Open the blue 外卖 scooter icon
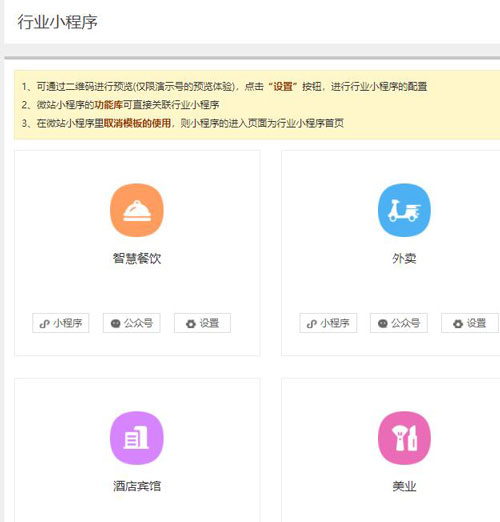 404,210
